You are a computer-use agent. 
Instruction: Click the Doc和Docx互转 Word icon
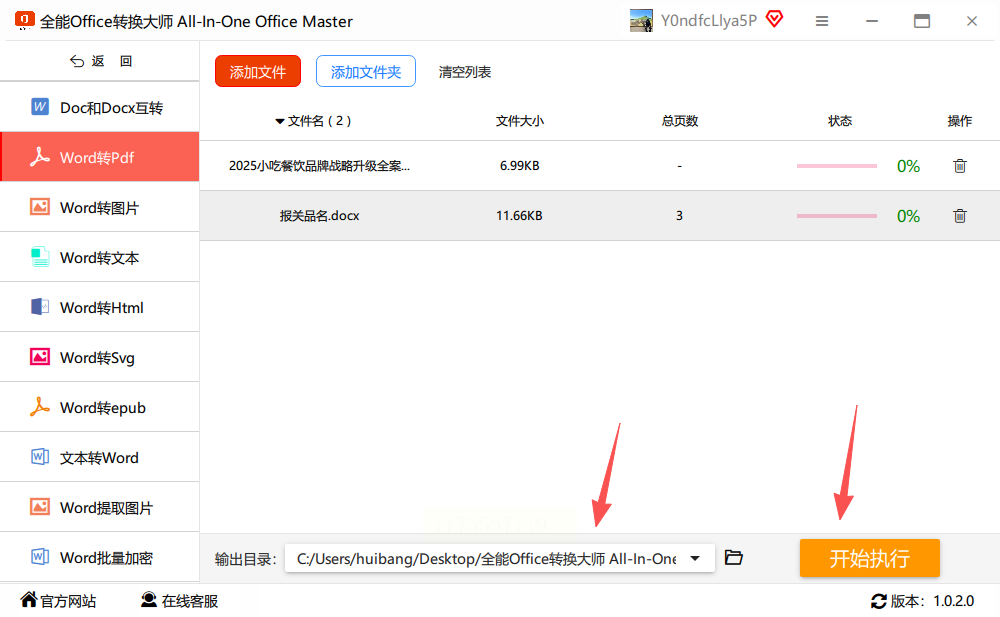40,107
